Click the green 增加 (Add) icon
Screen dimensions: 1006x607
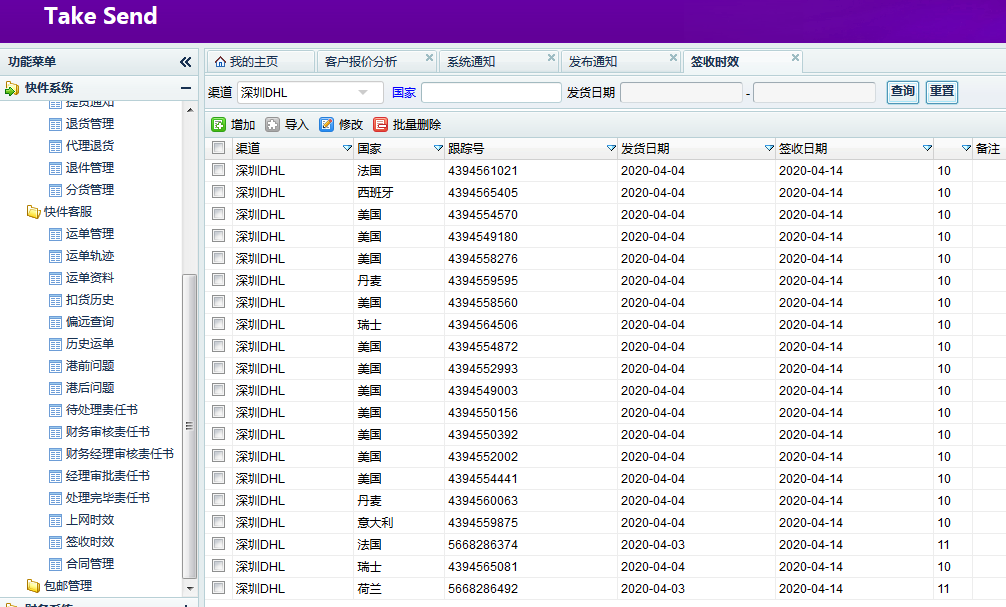coord(219,125)
